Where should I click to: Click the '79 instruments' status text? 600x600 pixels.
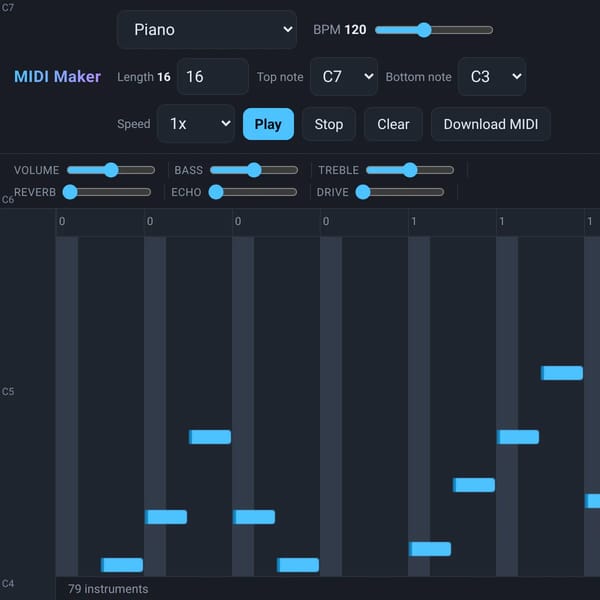[108, 589]
